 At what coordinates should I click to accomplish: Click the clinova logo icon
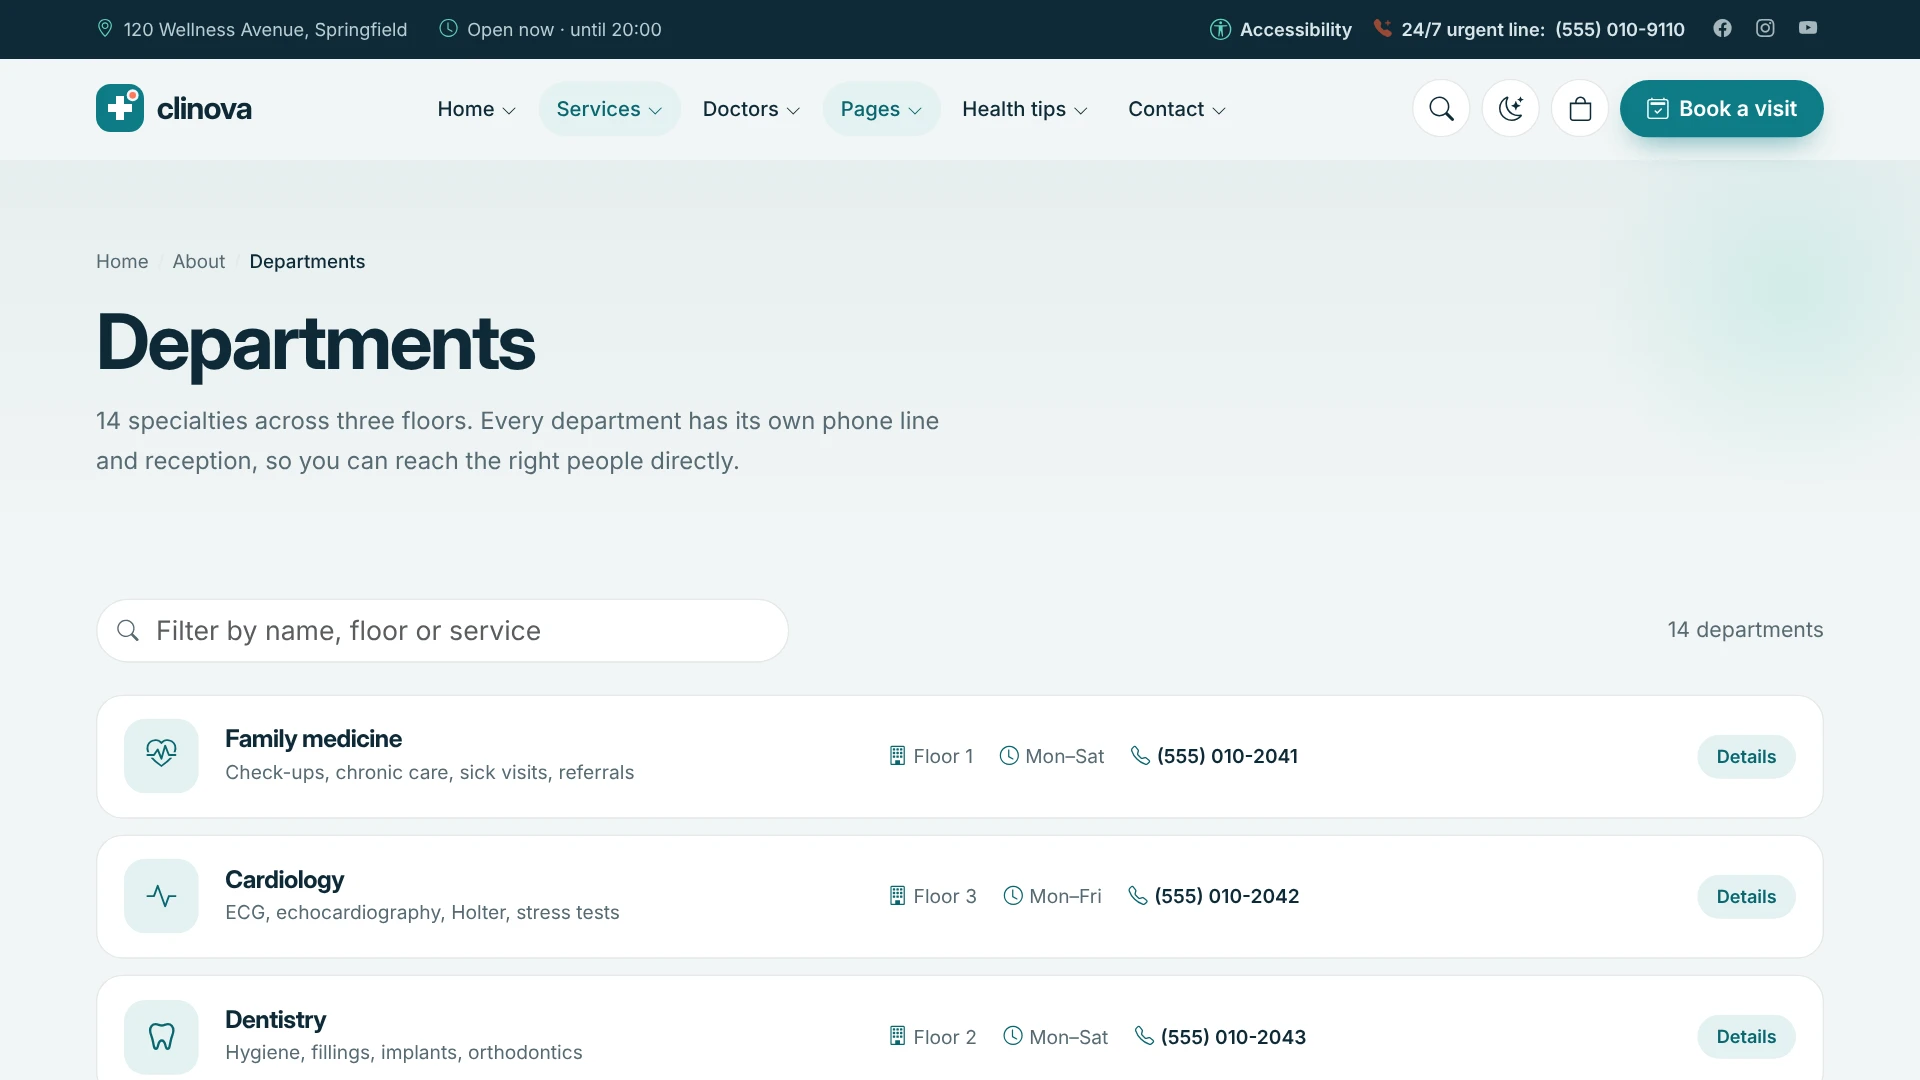click(x=120, y=108)
